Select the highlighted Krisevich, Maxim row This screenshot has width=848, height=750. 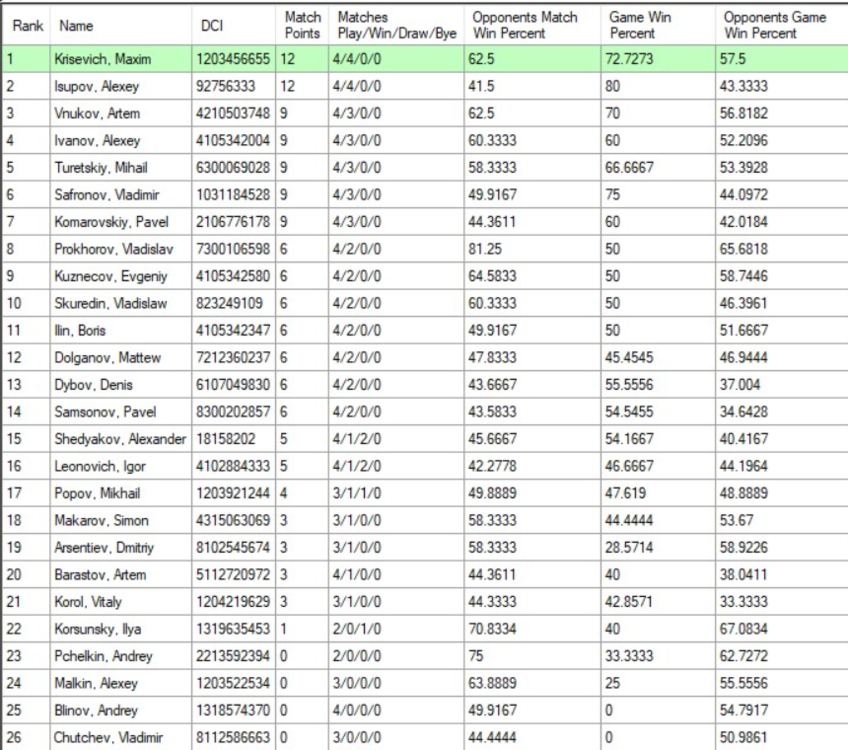pyautogui.click(x=102, y=60)
